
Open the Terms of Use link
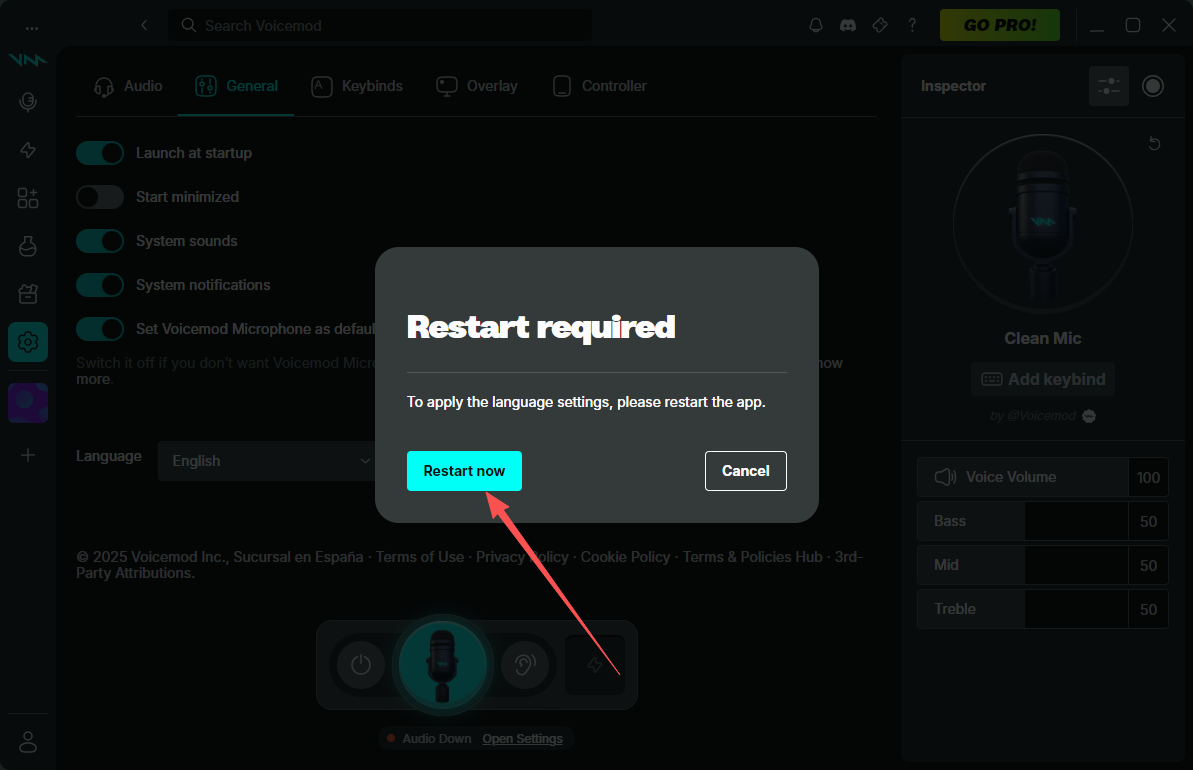[x=420, y=557]
